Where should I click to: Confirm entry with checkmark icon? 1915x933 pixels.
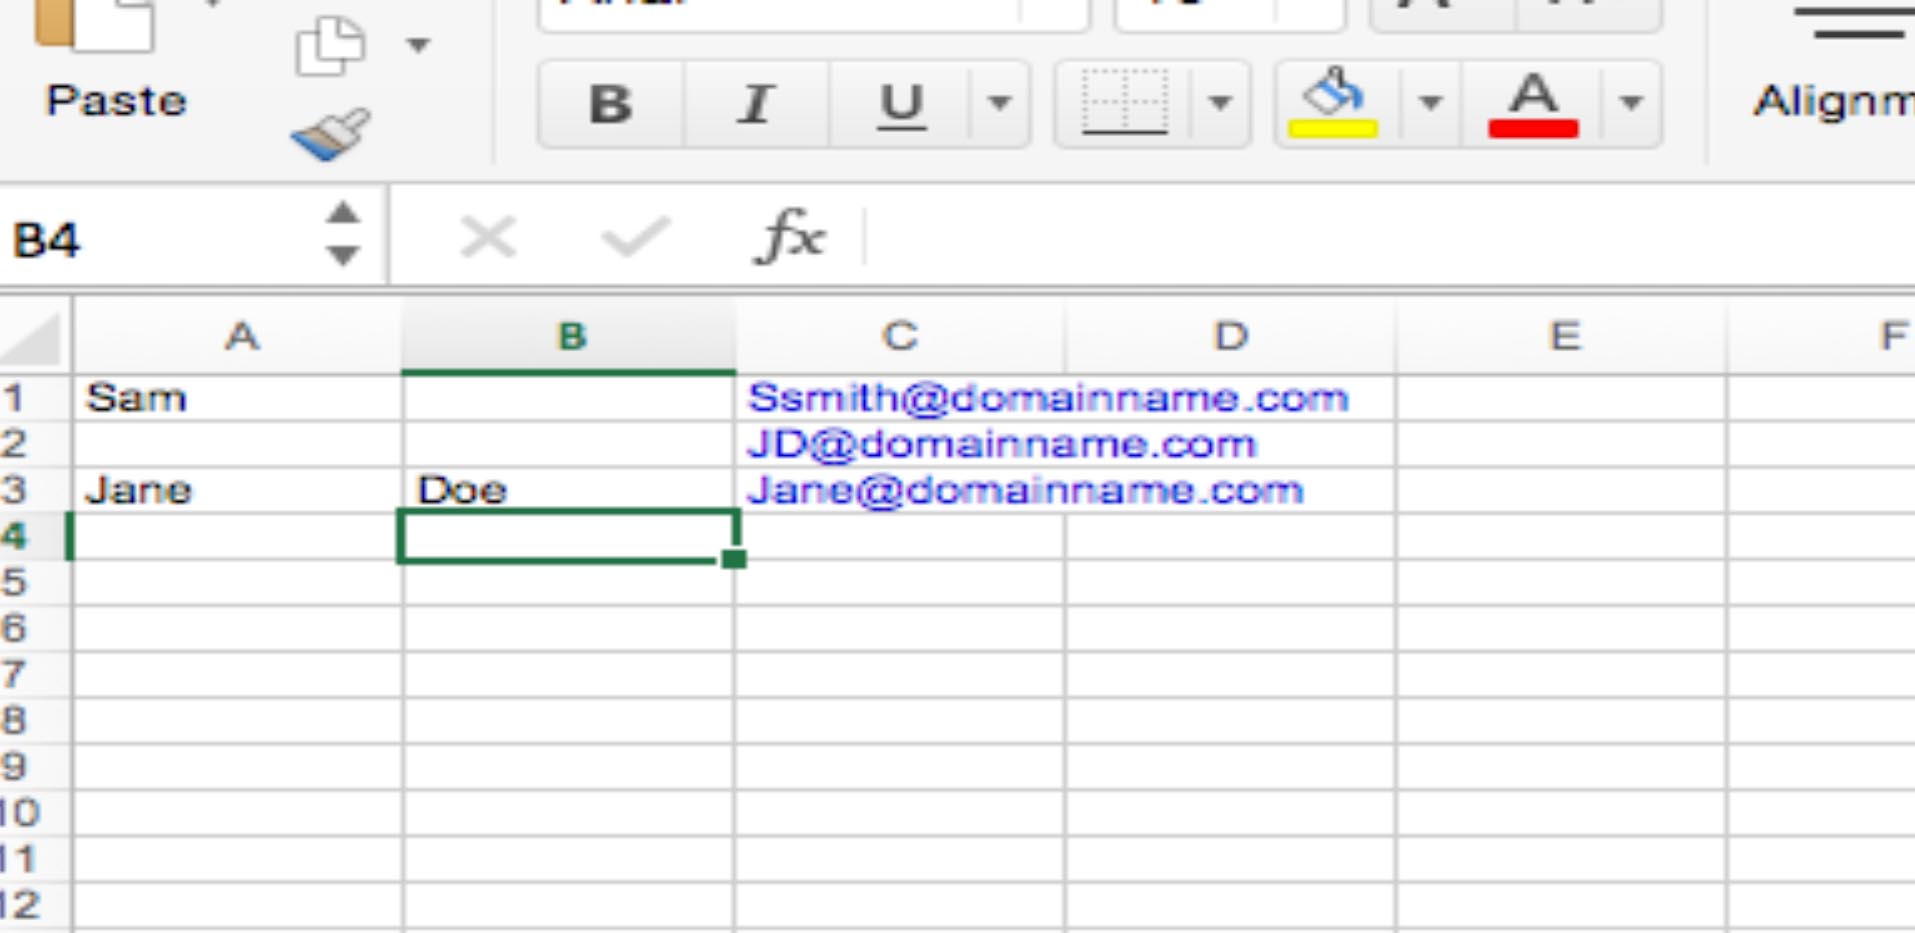pos(634,238)
